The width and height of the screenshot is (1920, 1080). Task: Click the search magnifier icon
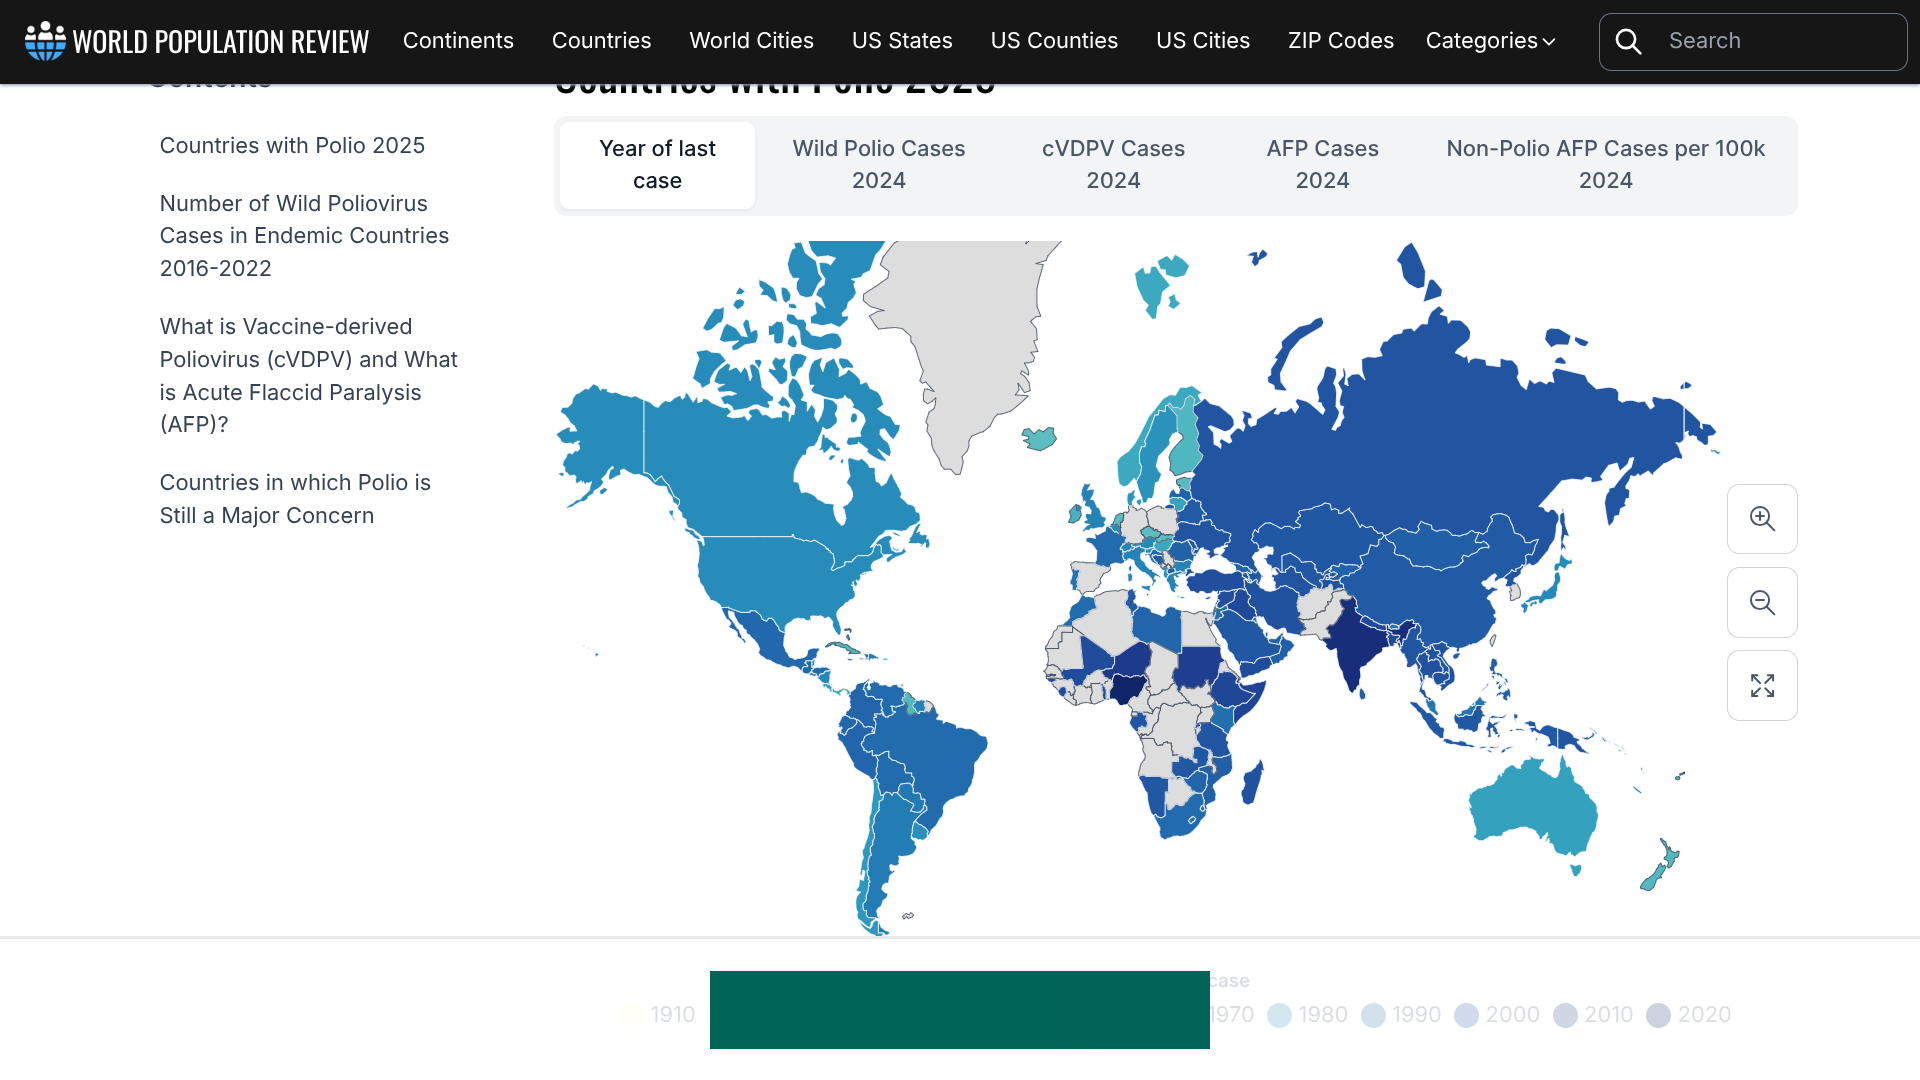(x=1629, y=41)
